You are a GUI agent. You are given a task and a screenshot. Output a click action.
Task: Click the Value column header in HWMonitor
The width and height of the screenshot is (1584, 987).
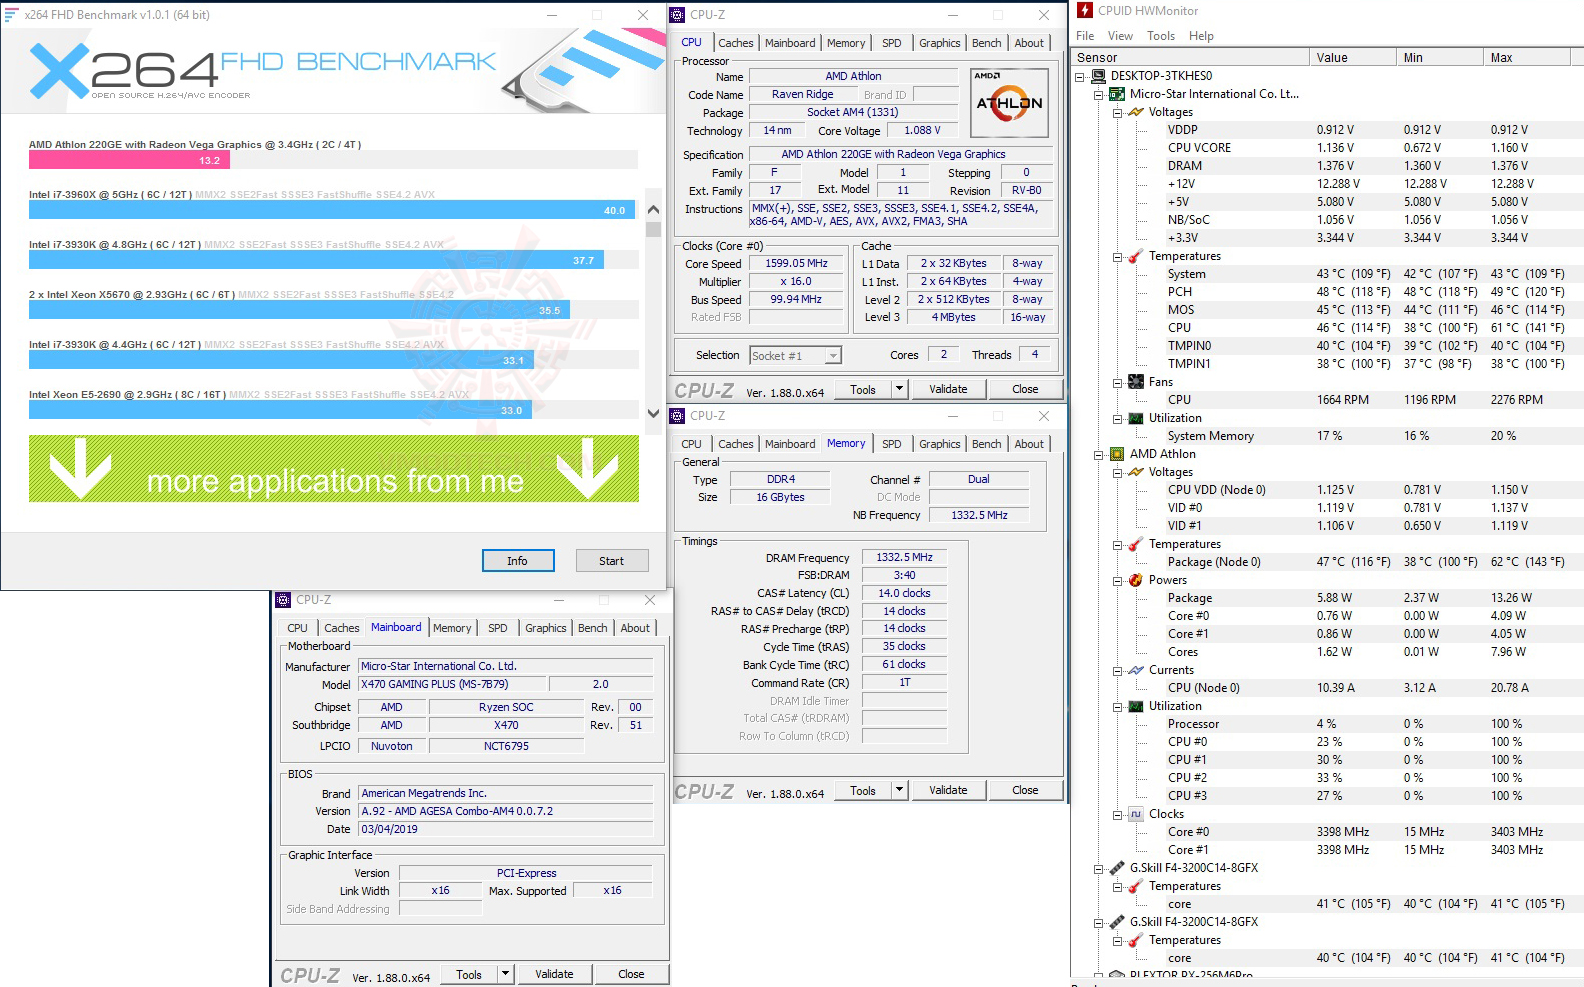[1353, 58]
